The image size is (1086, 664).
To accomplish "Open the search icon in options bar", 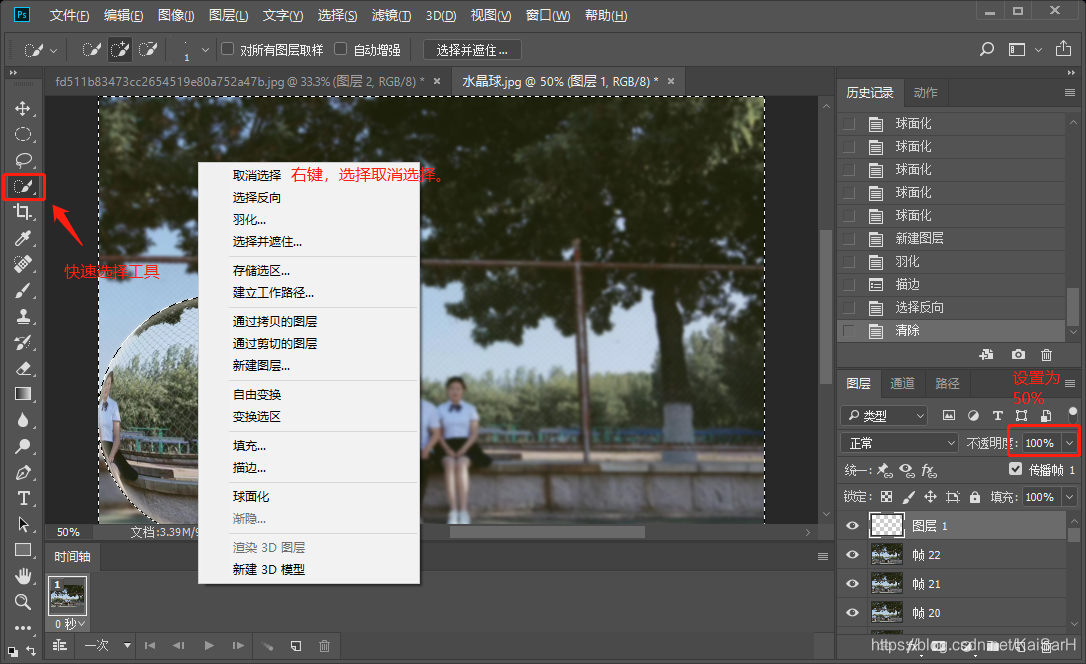I will pyautogui.click(x=987, y=49).
